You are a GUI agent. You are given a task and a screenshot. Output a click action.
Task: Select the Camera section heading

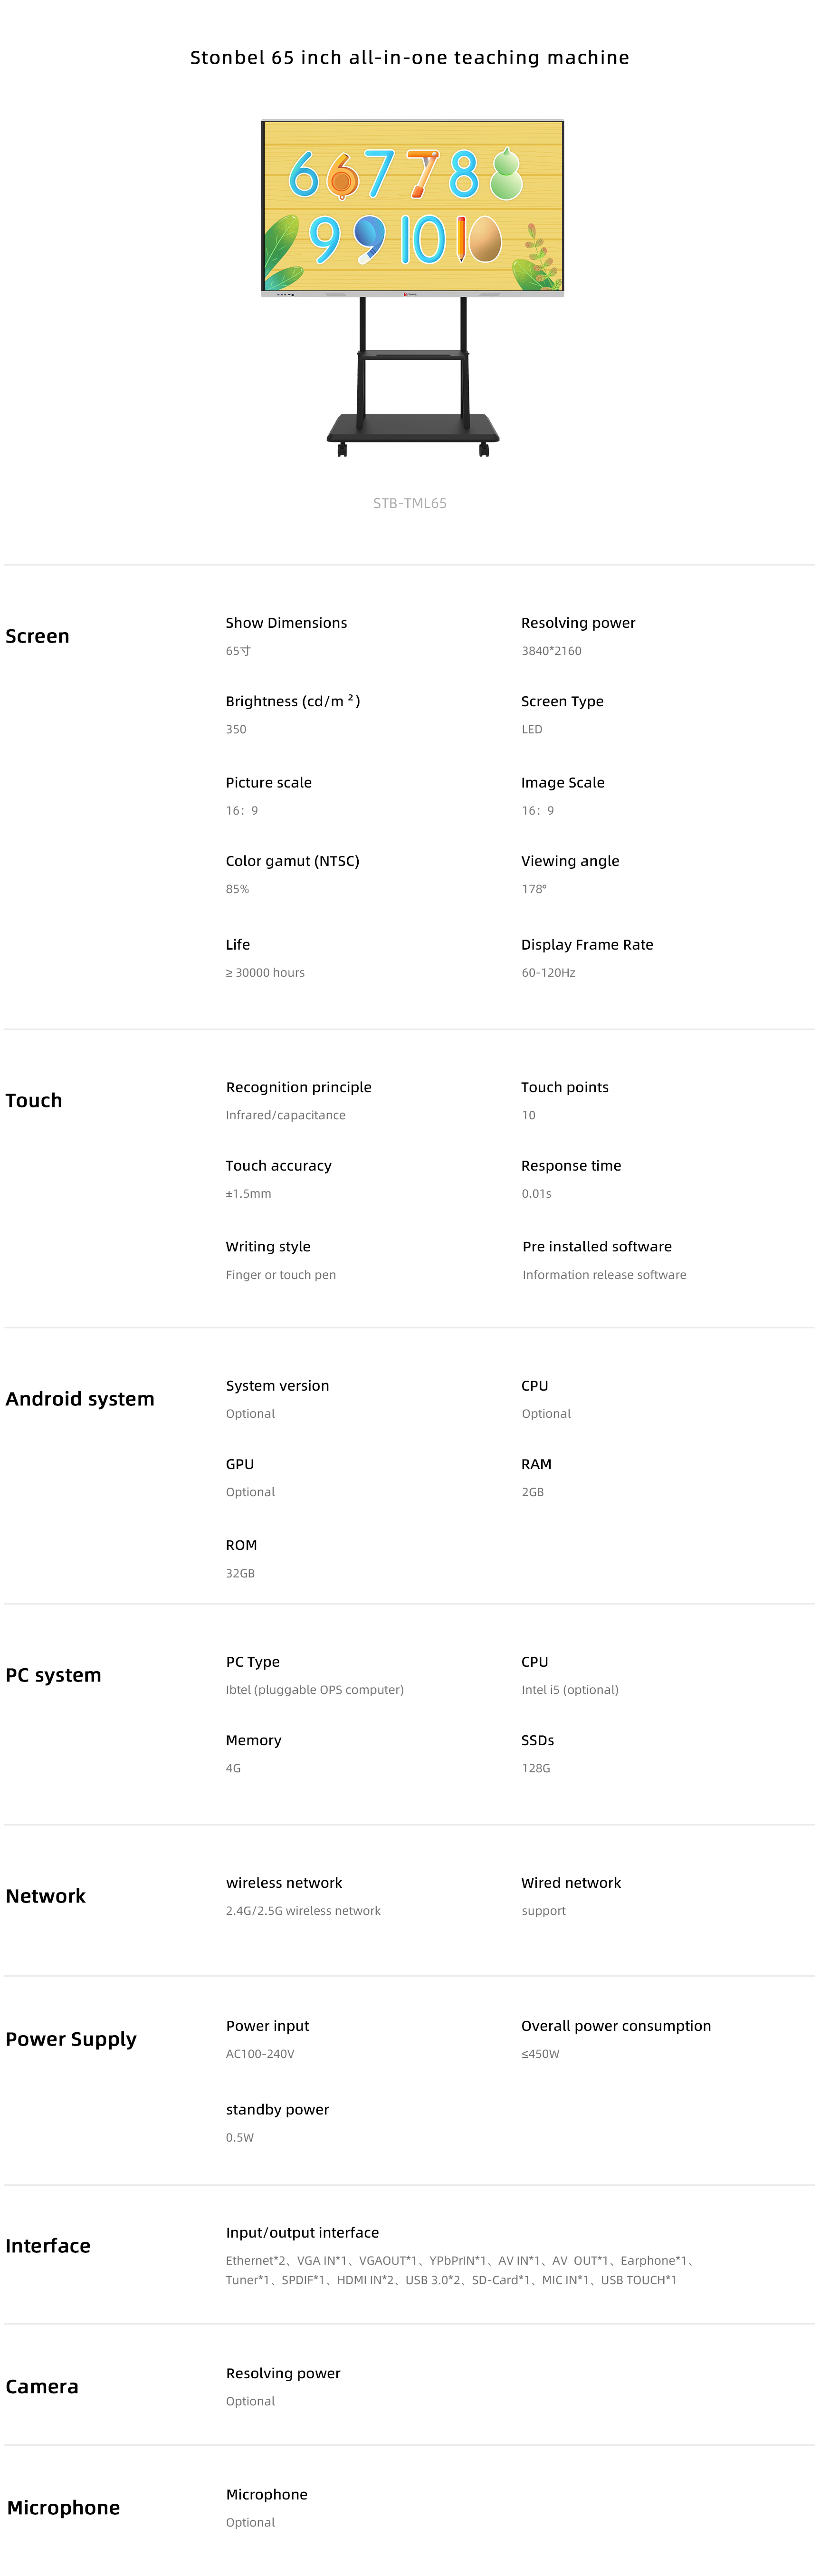coord(42,2386)
